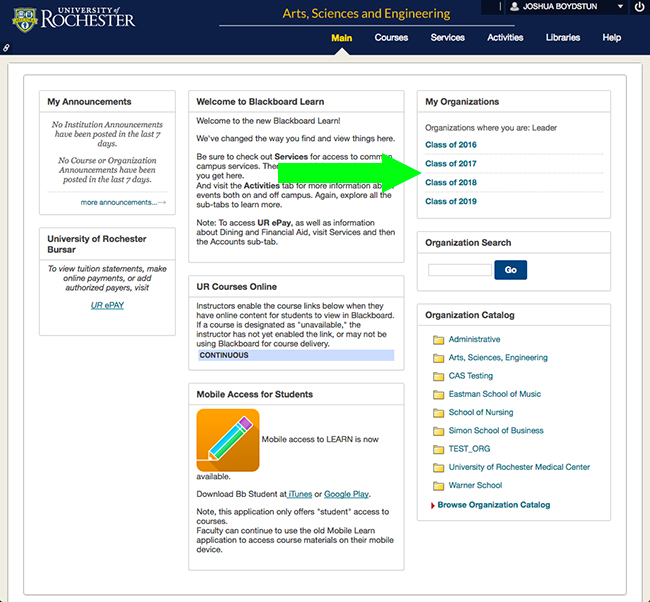Click the Welcome to Blackboard Learn header
650x602 pixels.
click(296, 102)
